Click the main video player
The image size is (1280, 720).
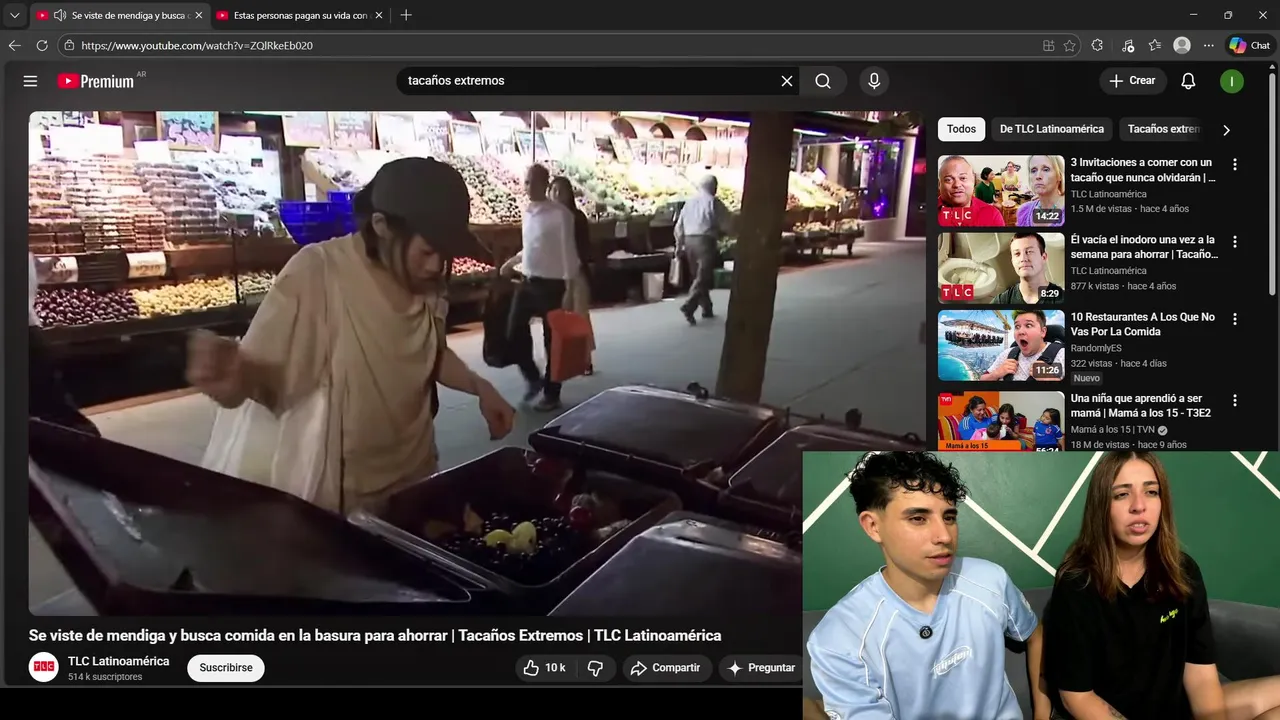pyautogui.click(x=476, y=363)
